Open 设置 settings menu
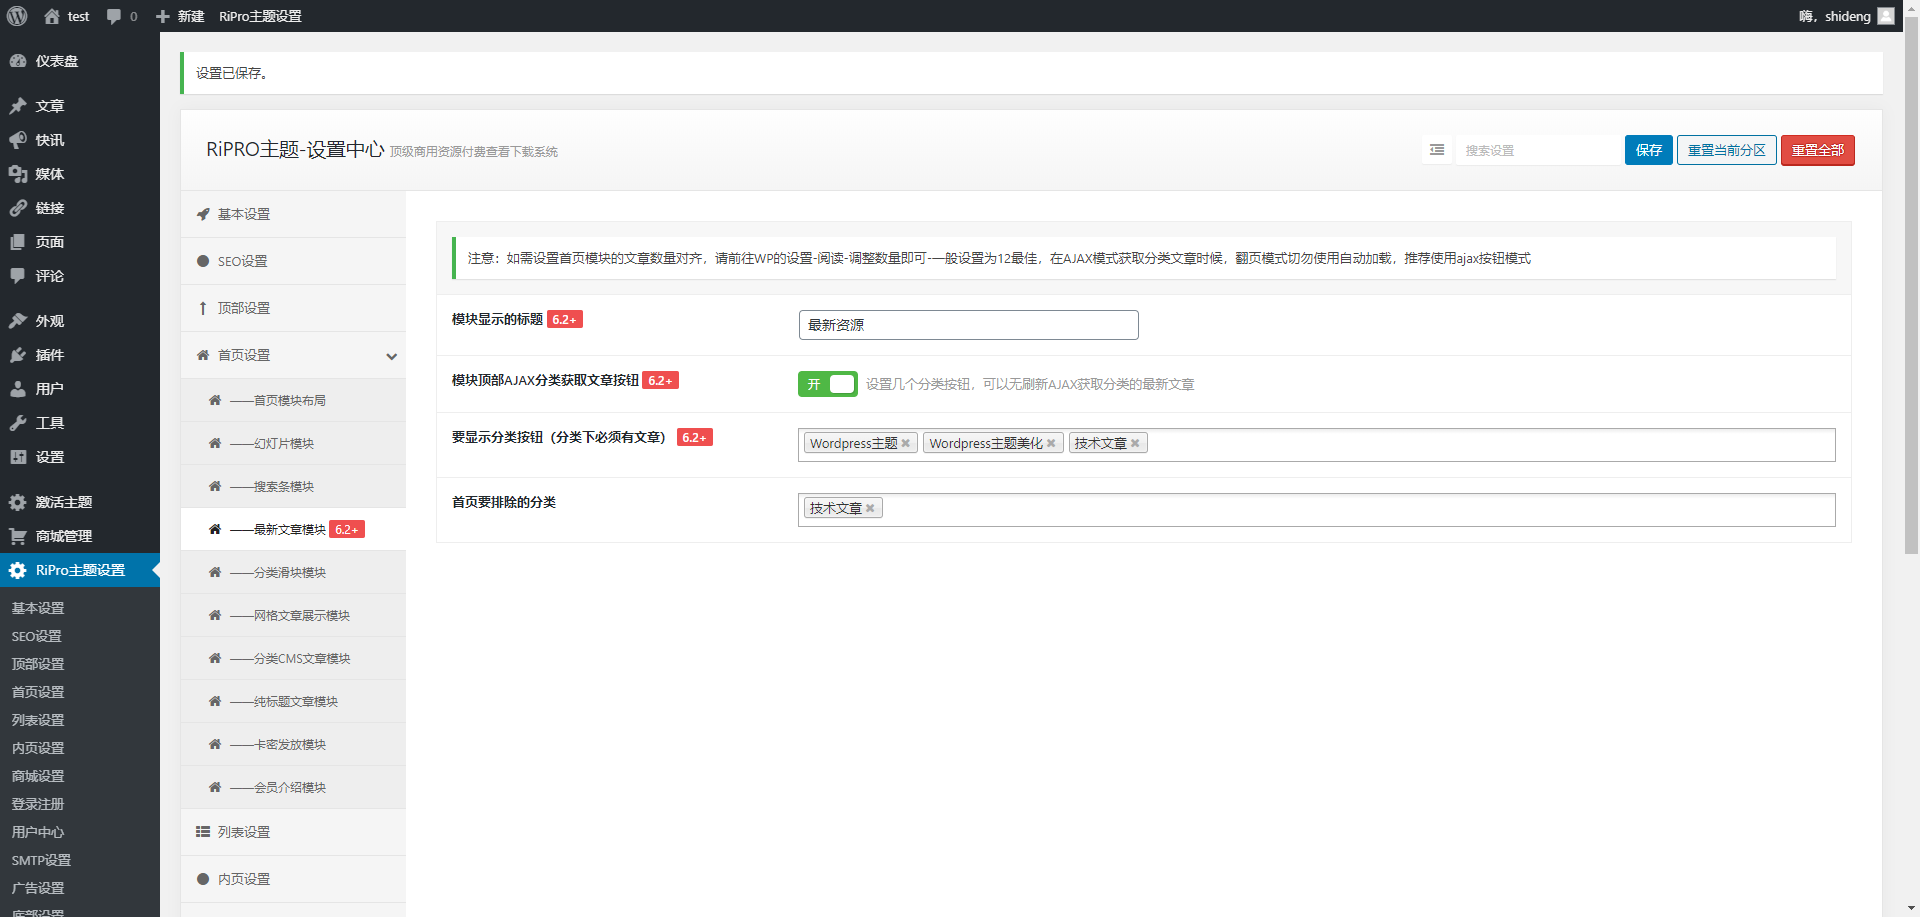This screenshot has height=917, width=1920. click(80, 457)
